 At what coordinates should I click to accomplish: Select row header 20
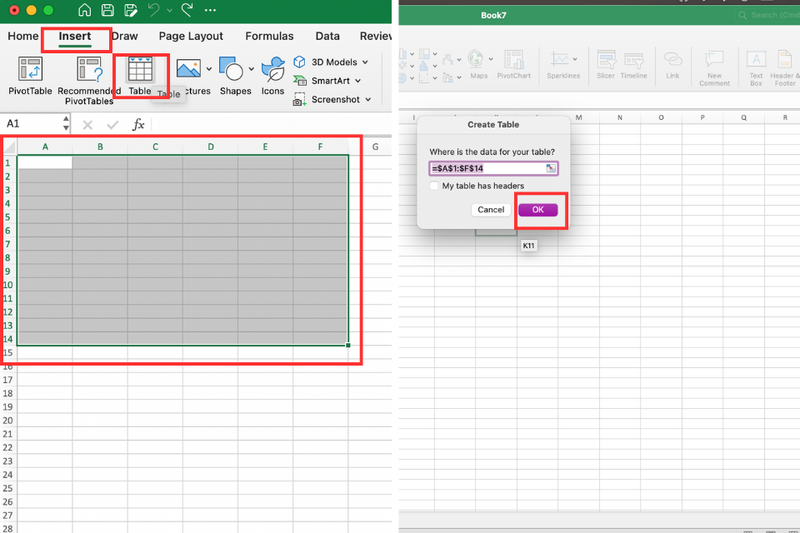click(8, 421)
